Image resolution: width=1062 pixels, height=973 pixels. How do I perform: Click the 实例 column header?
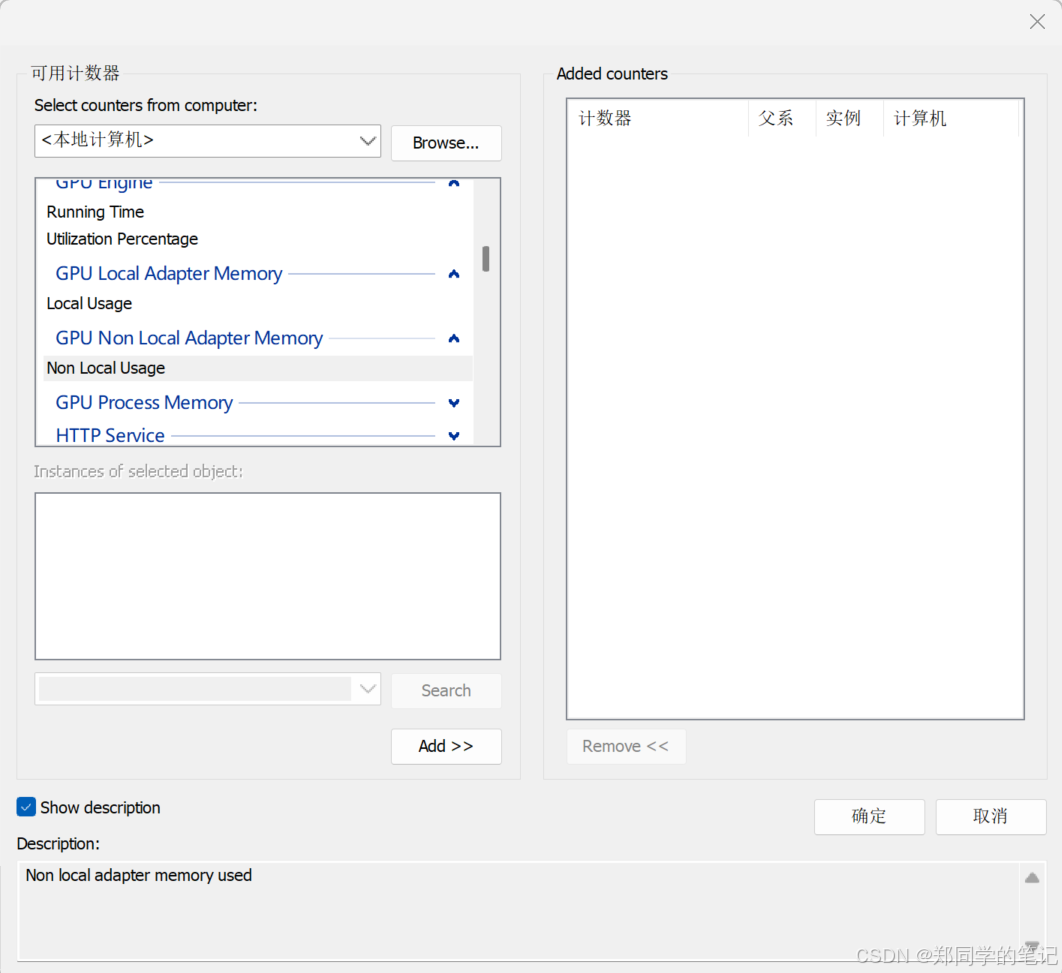click(x=849, y=118)
